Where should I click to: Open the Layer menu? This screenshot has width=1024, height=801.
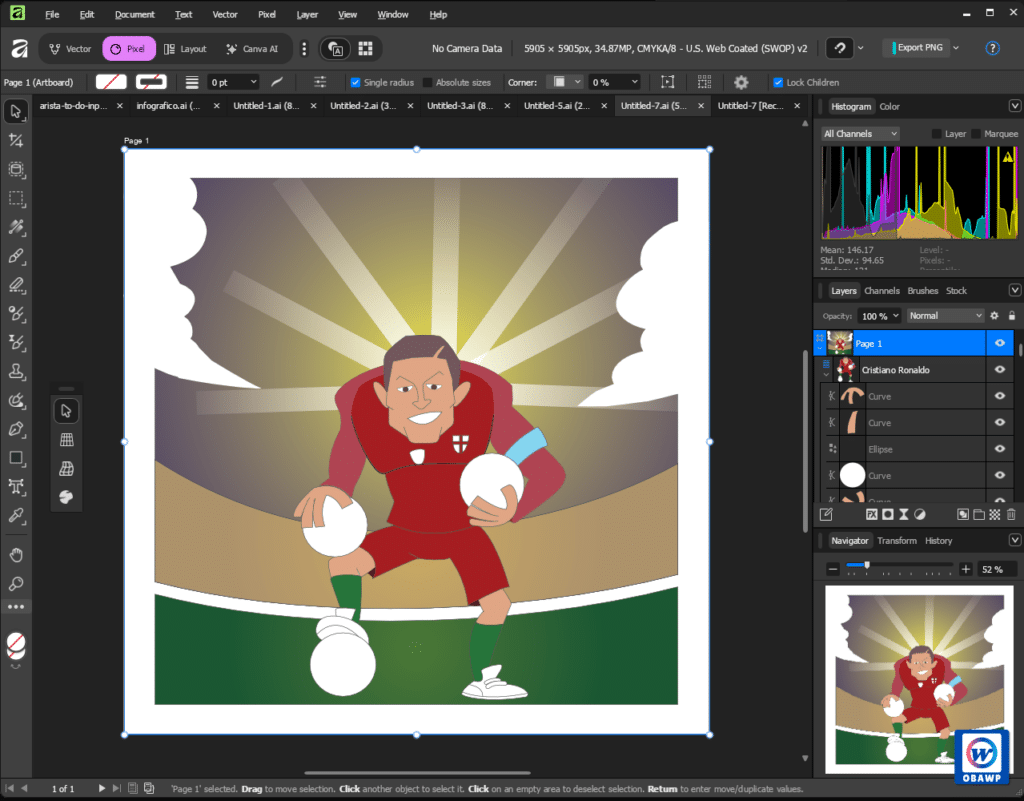307,14
